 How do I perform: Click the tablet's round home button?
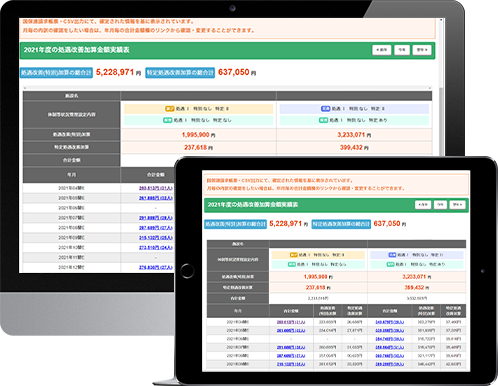pyautogui.click(x=187, y=271)
